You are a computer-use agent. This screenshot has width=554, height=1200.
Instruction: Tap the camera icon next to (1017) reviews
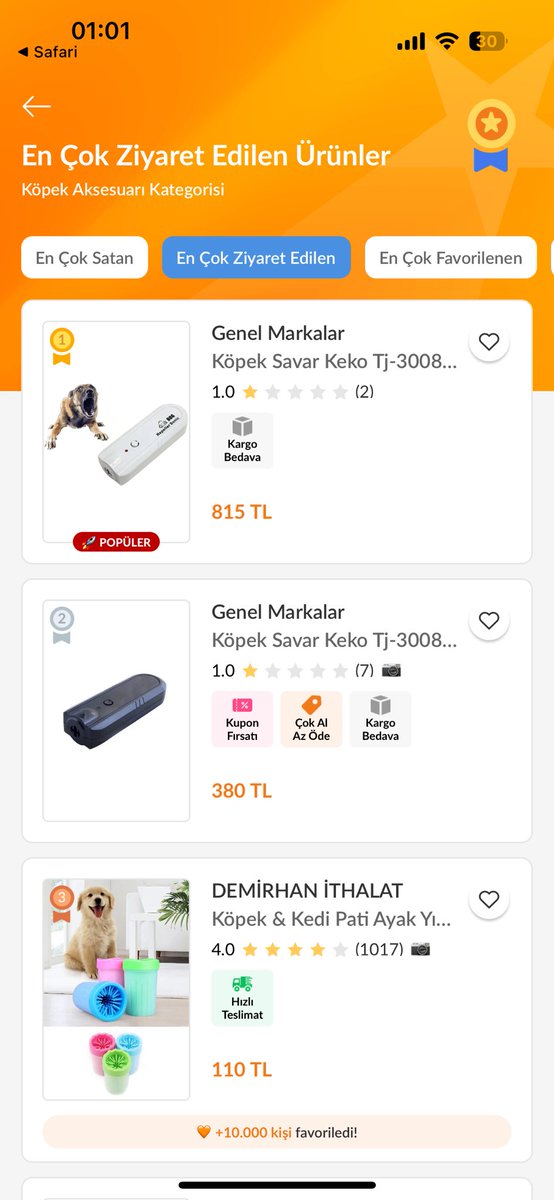[x=421, y=949]
